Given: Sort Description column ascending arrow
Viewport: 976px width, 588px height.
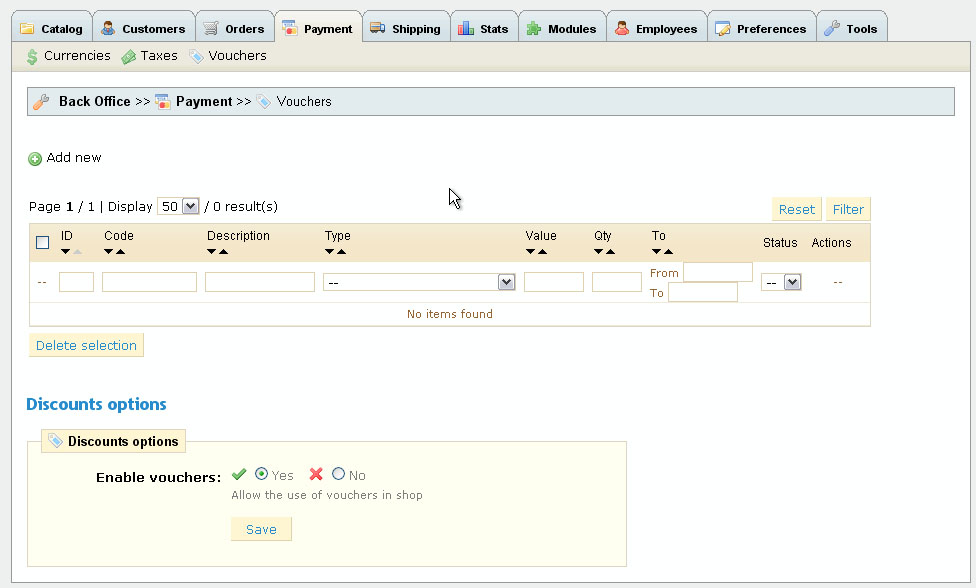Looking at the screenshot, I should [224, 252].
